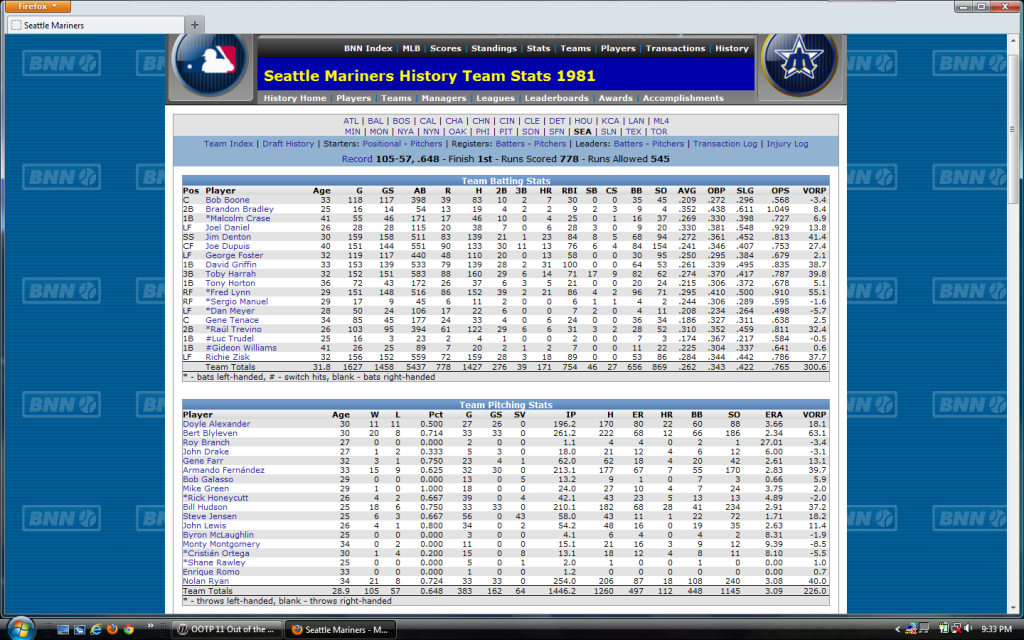The height and width of the screenshot is (640, 1024).
Task: Open Nolan Ryan's pitcher link
Action: pyautogui.click(x=206, y=581)
